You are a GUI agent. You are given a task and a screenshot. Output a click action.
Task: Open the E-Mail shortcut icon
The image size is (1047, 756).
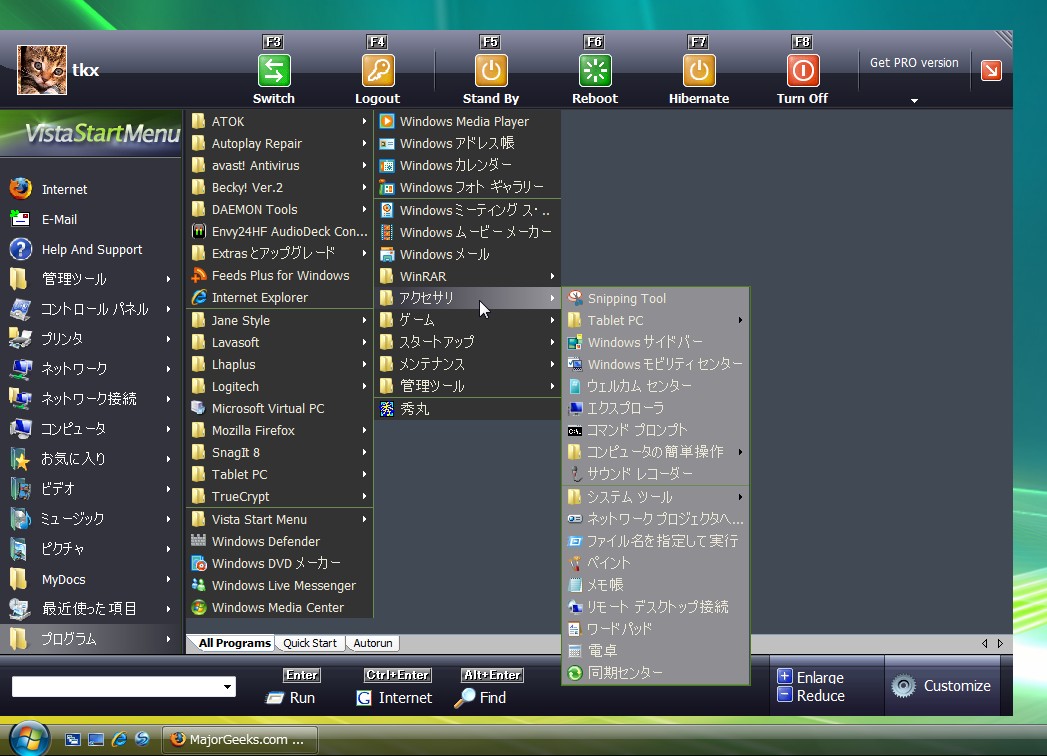click(21, 219)
